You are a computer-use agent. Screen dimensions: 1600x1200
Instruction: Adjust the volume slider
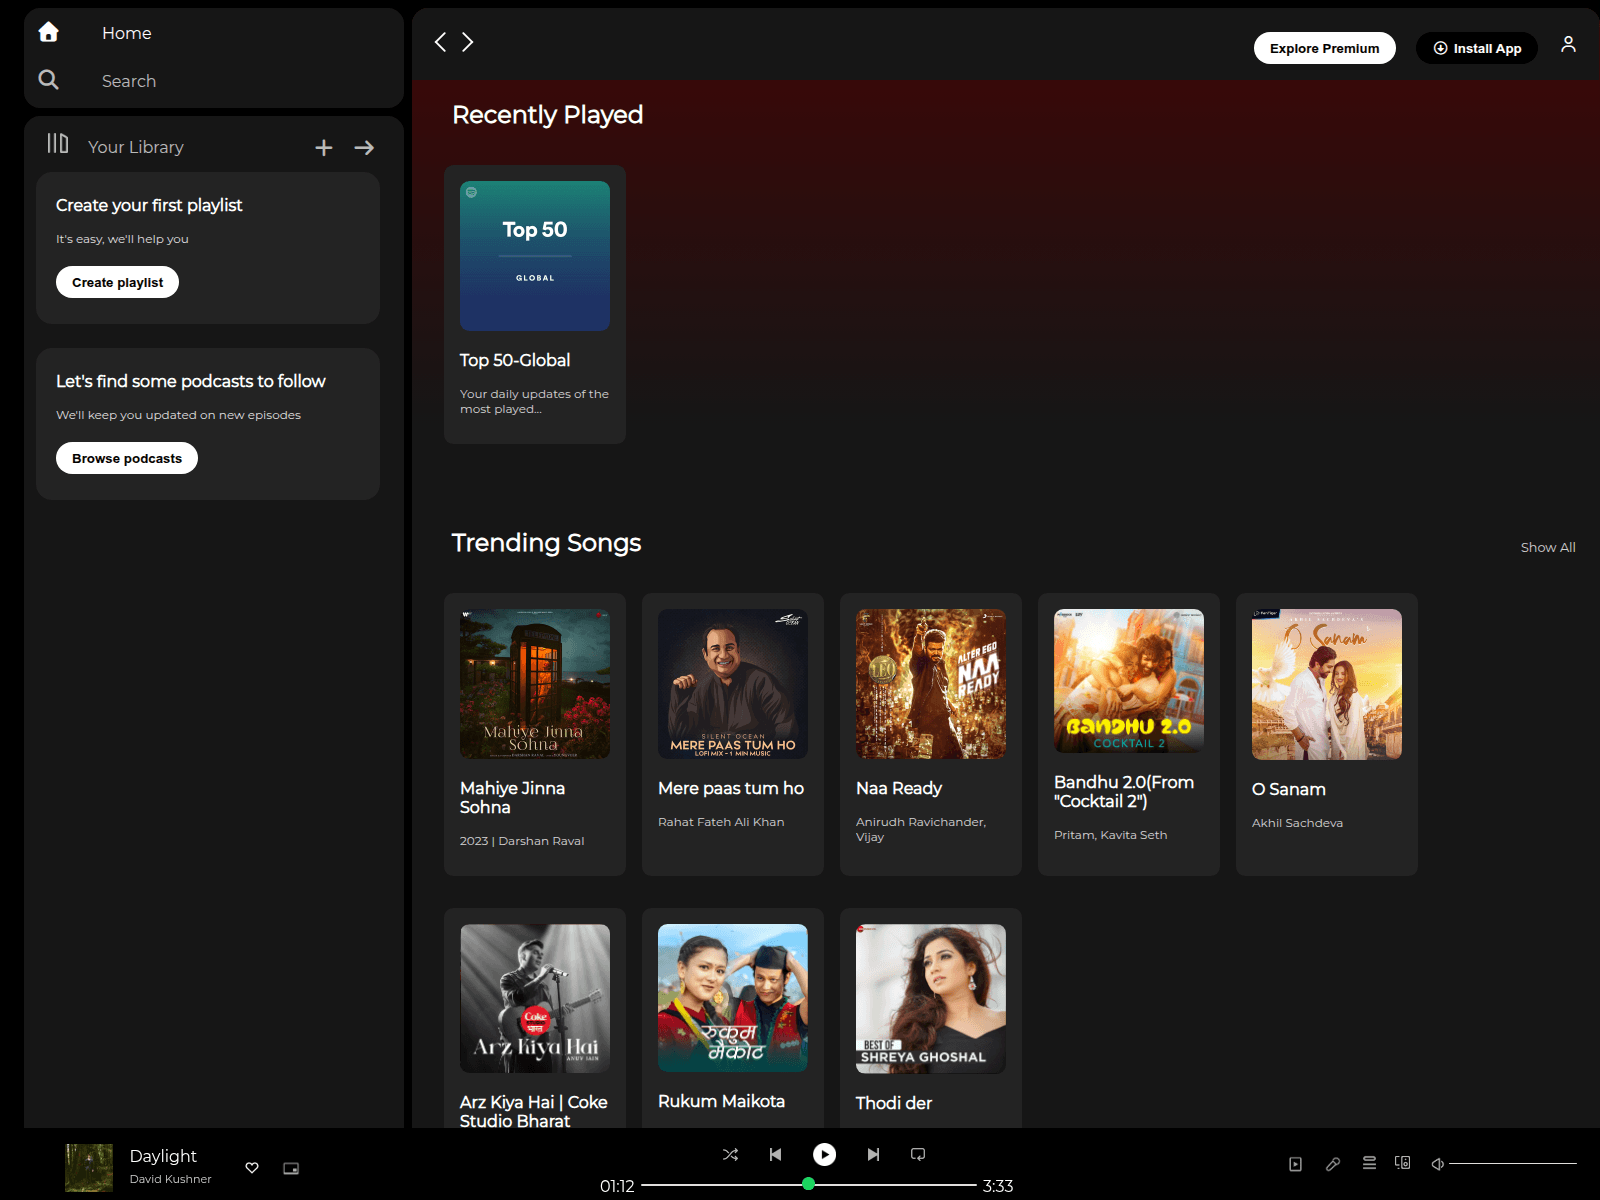click(1513, 1164)
